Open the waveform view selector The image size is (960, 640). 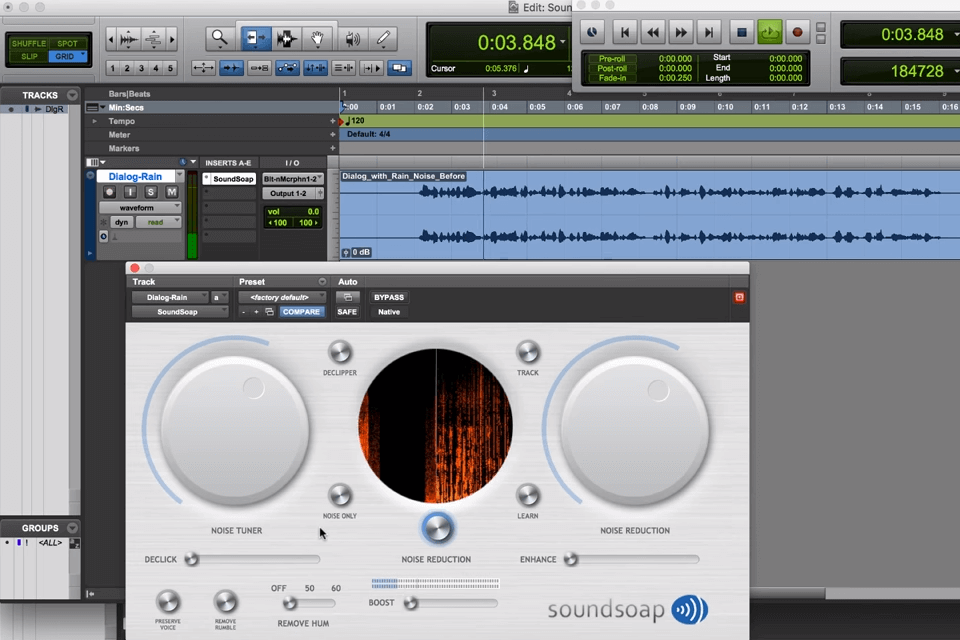[x=138, y=207]
